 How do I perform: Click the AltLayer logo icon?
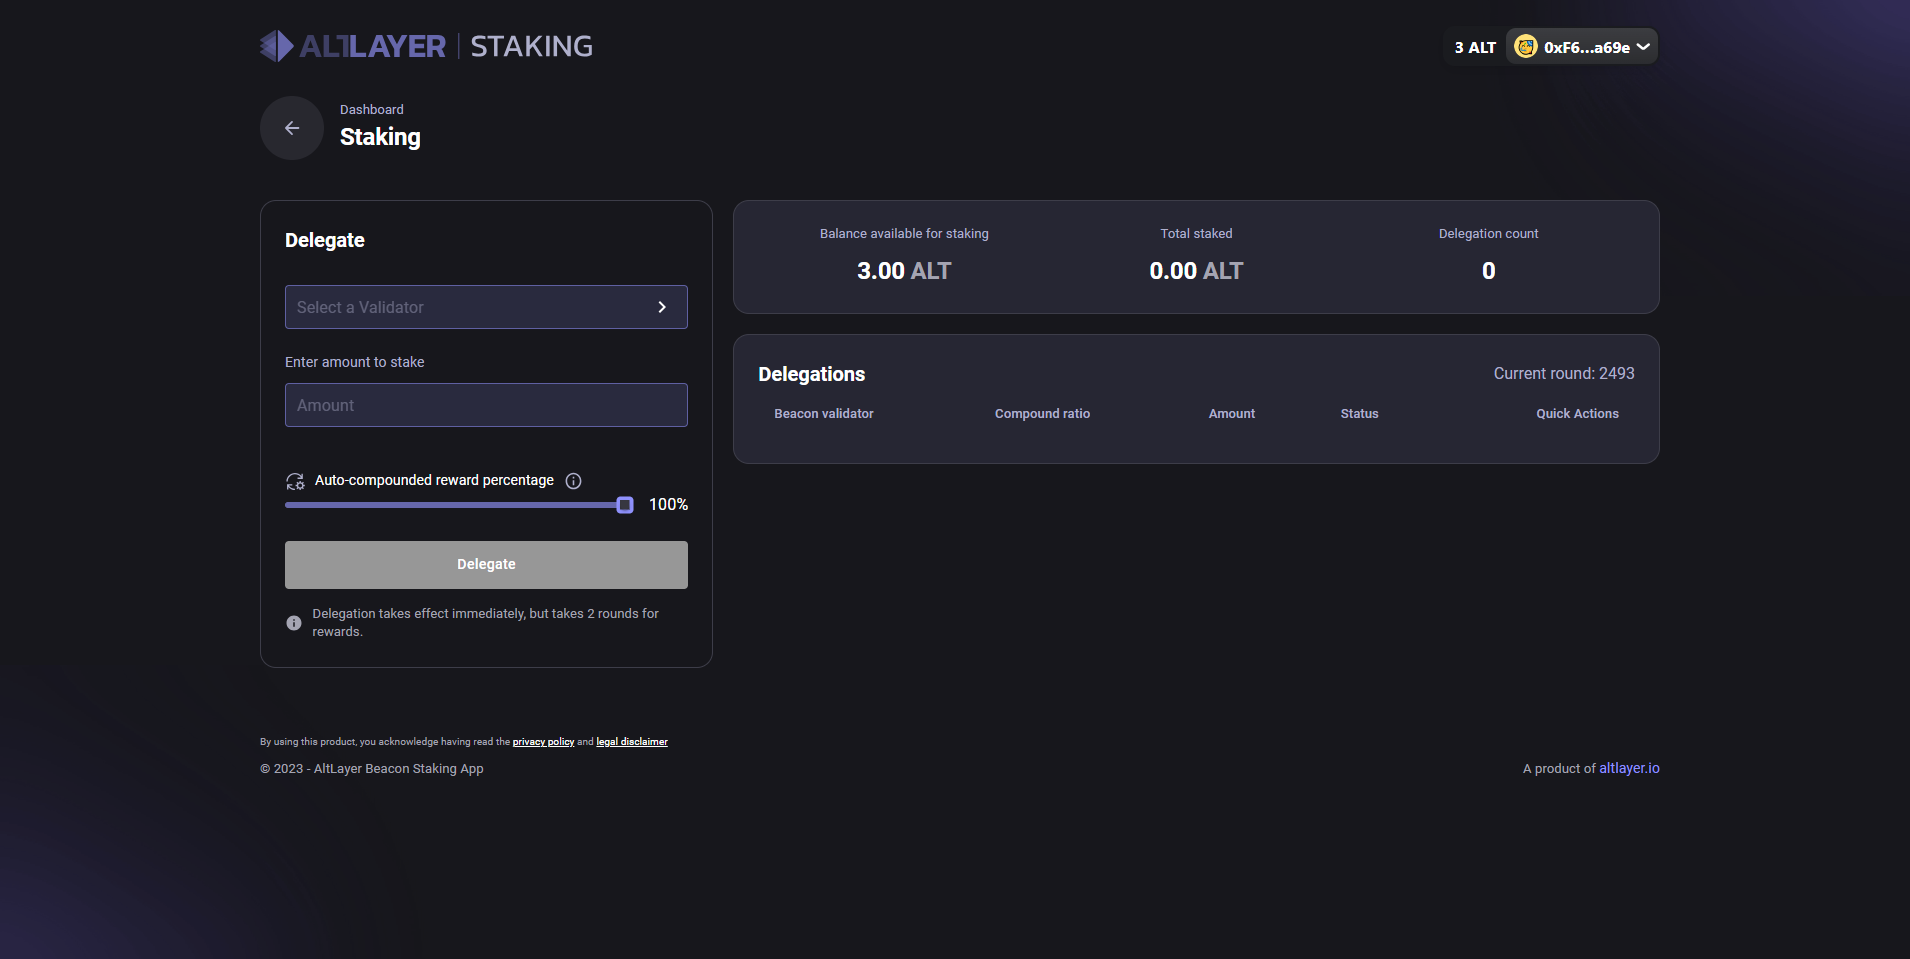point(277,46)
